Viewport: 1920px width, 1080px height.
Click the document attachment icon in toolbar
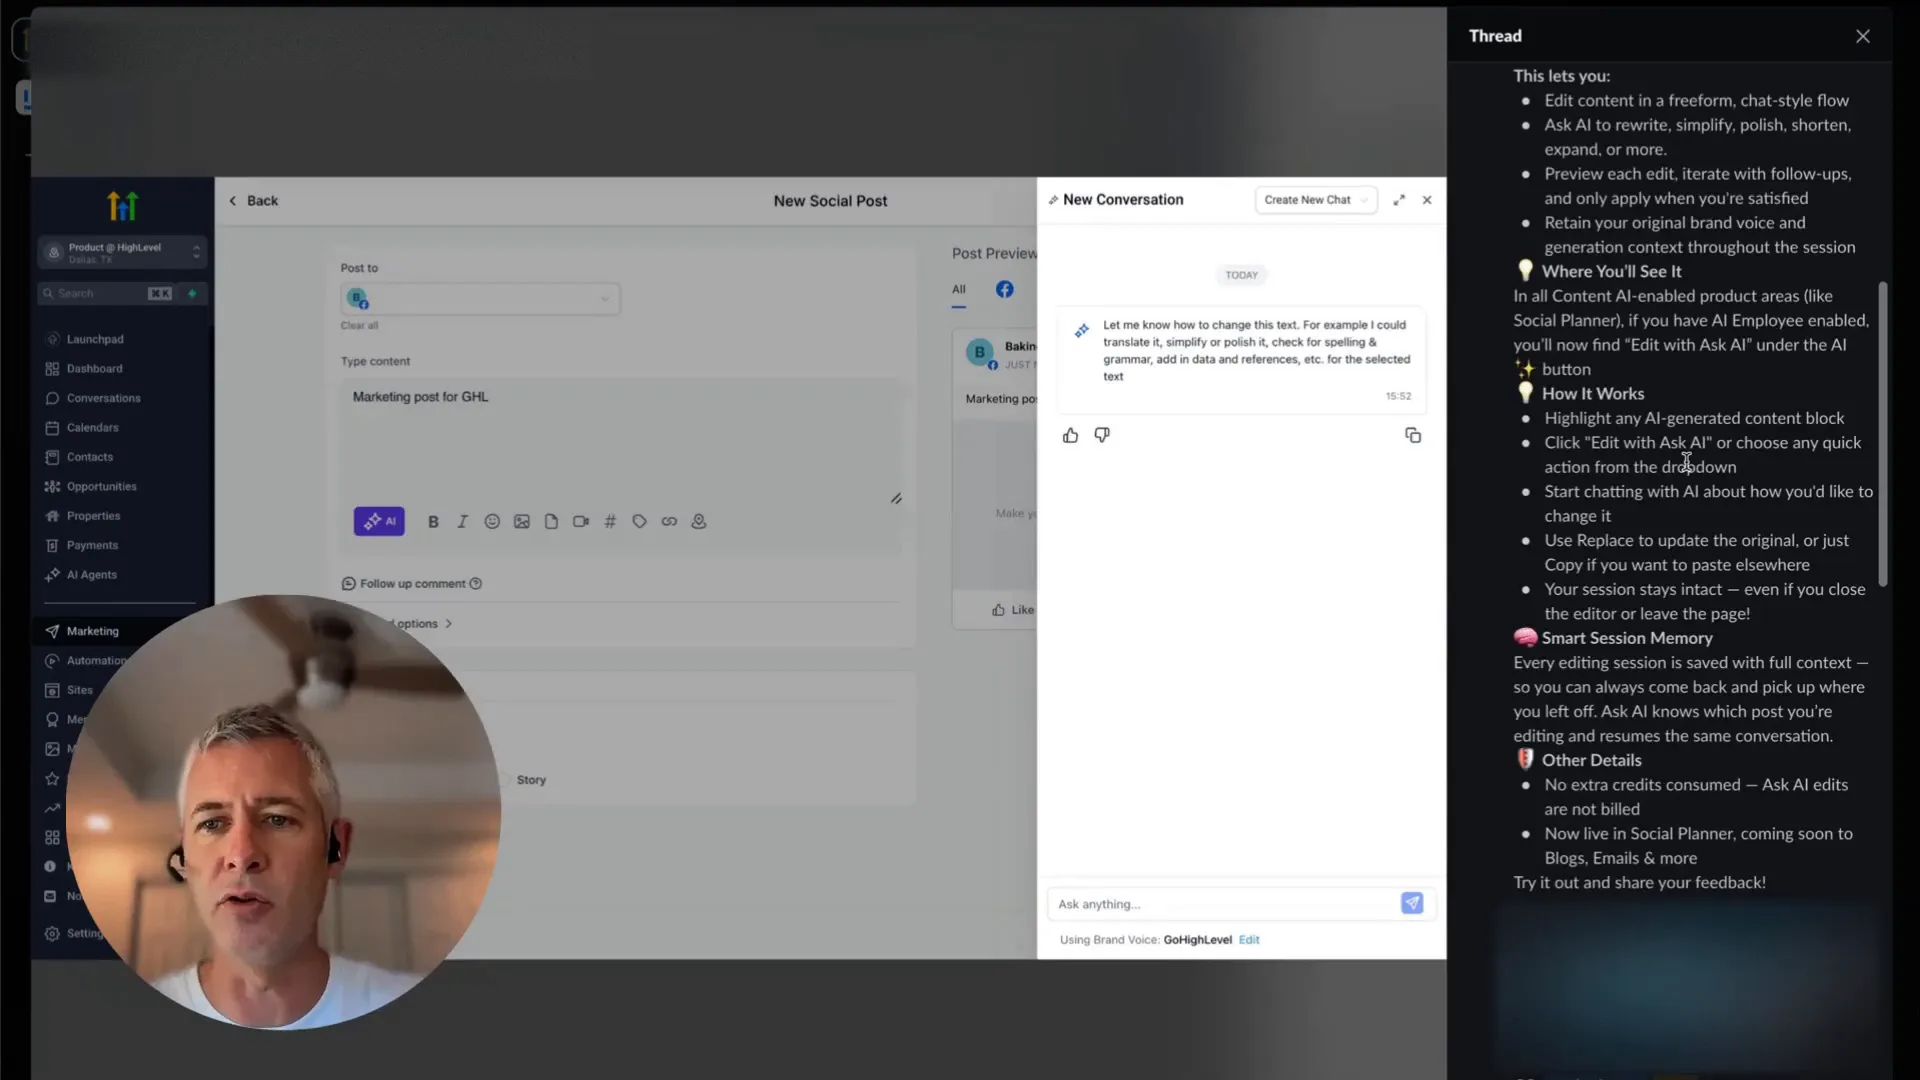pyautogui.click(x=551, y=521)
